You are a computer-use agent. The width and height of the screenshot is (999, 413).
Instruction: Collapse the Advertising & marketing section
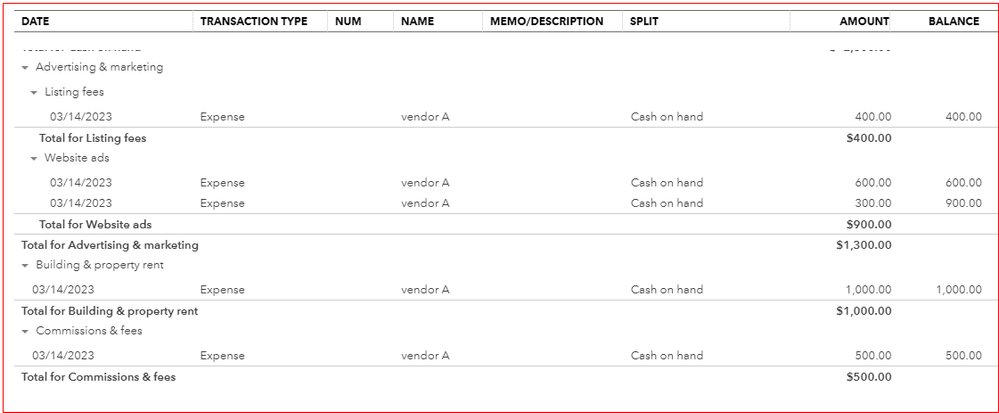coord(25,68)
